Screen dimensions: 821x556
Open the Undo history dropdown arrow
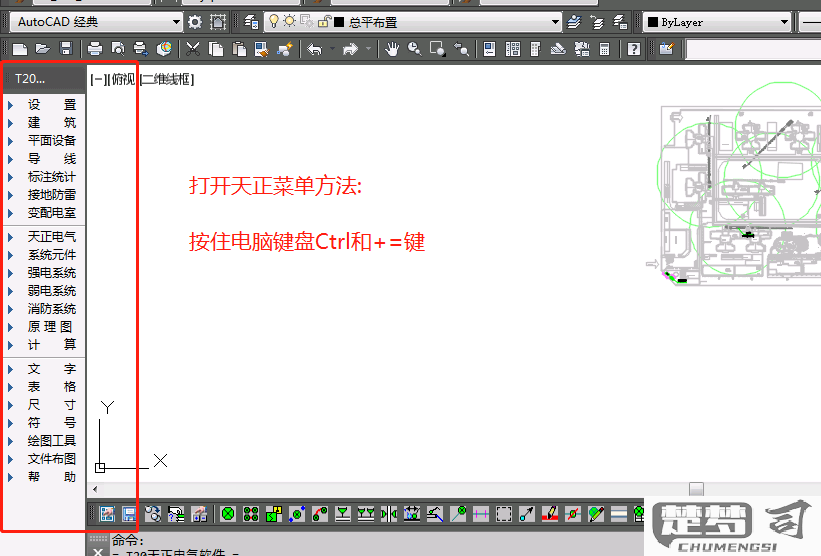[332, 49]
